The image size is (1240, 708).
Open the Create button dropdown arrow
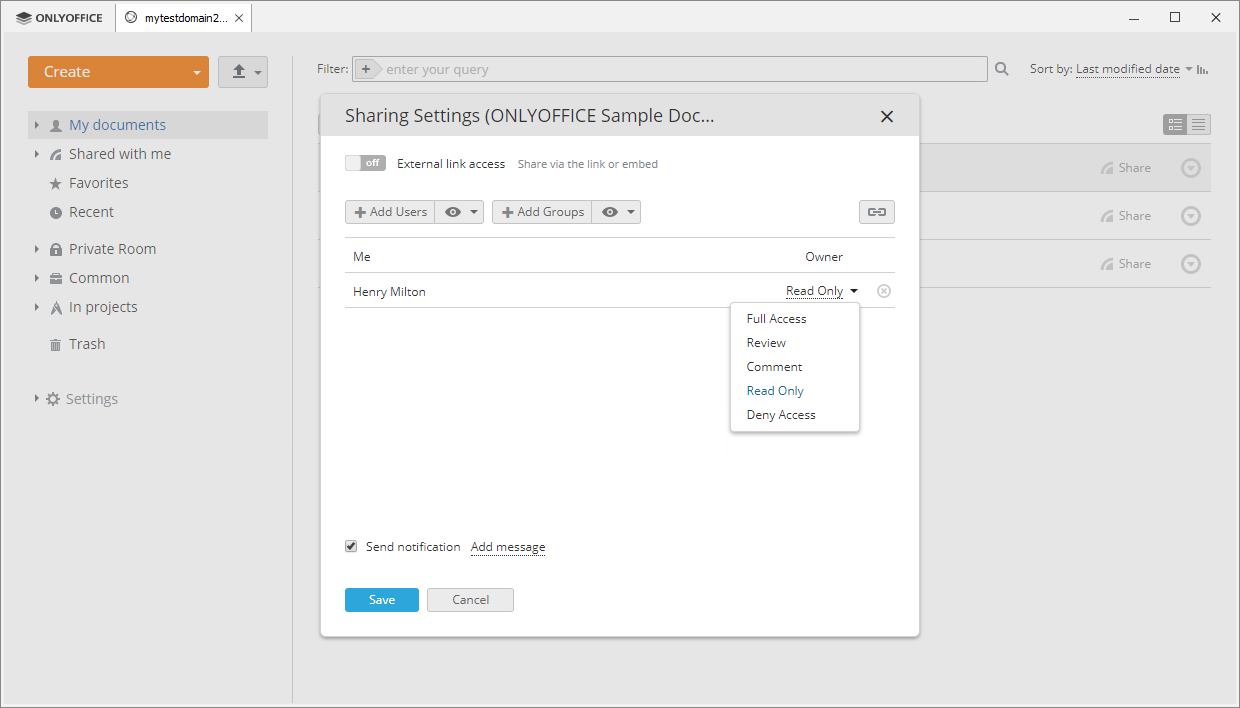[x=197, y=72]
